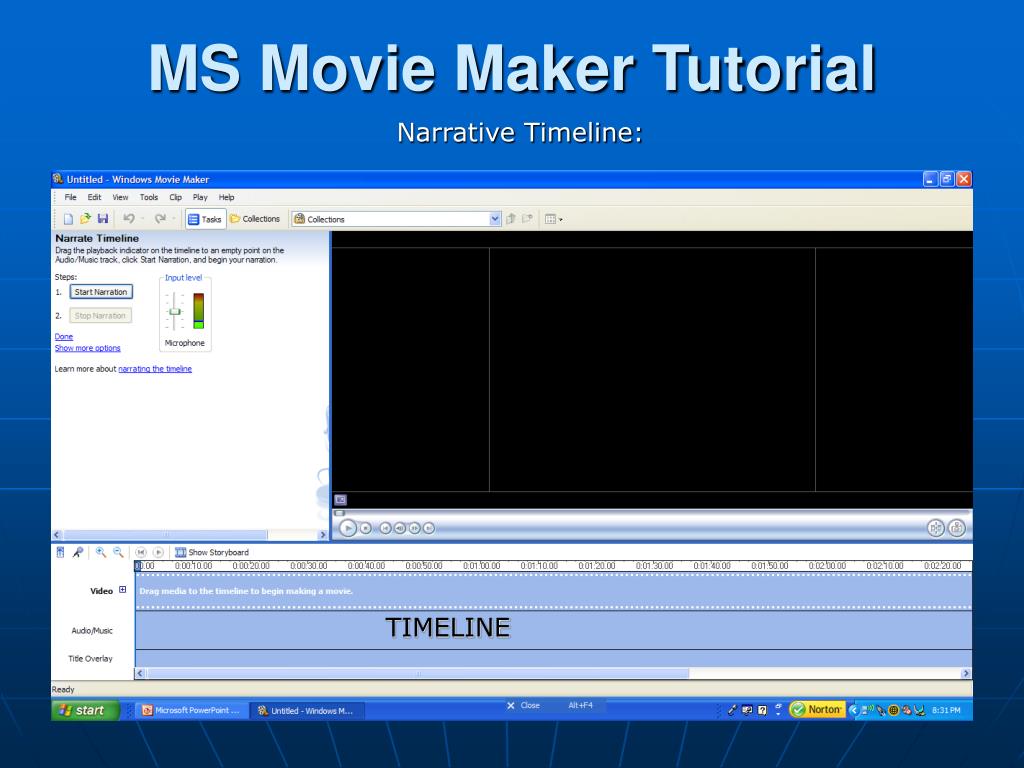Click the Show Storyboard button
The width and height of the screenshot is (1024, 768).
pos(212,552)
